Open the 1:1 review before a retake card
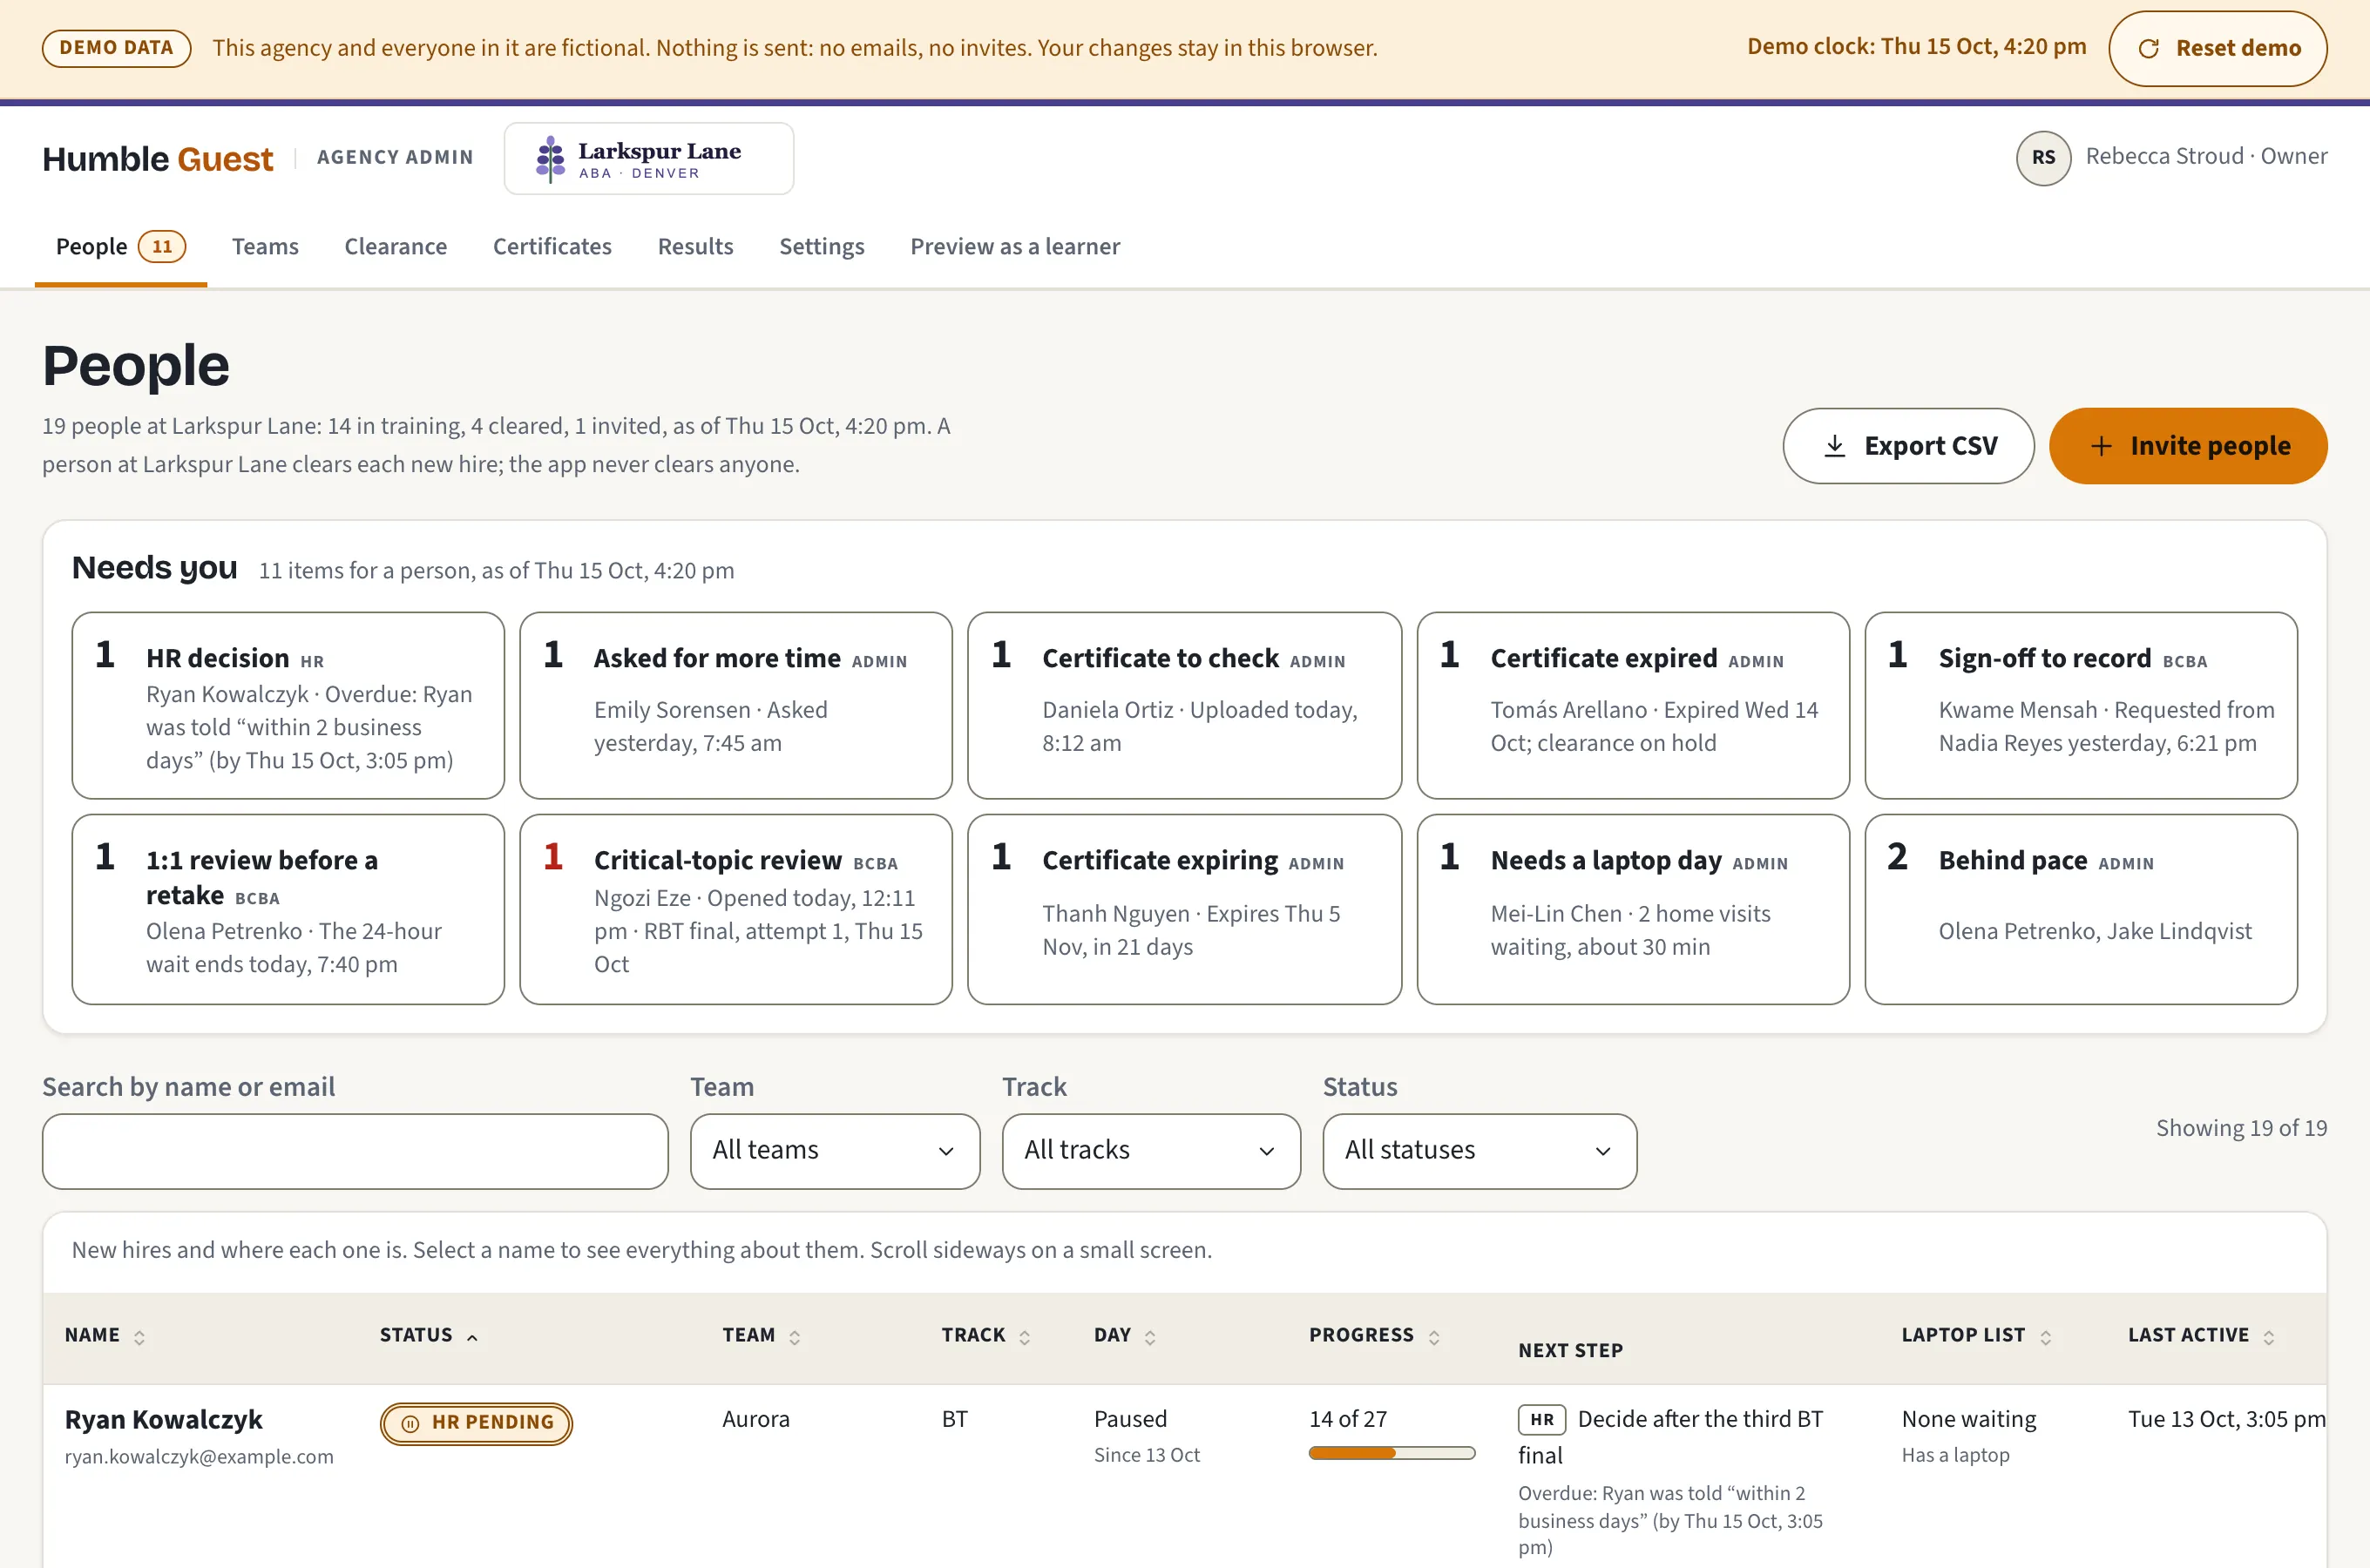The height and width of the screenshot is (1568, 2370). pos(288,909)
